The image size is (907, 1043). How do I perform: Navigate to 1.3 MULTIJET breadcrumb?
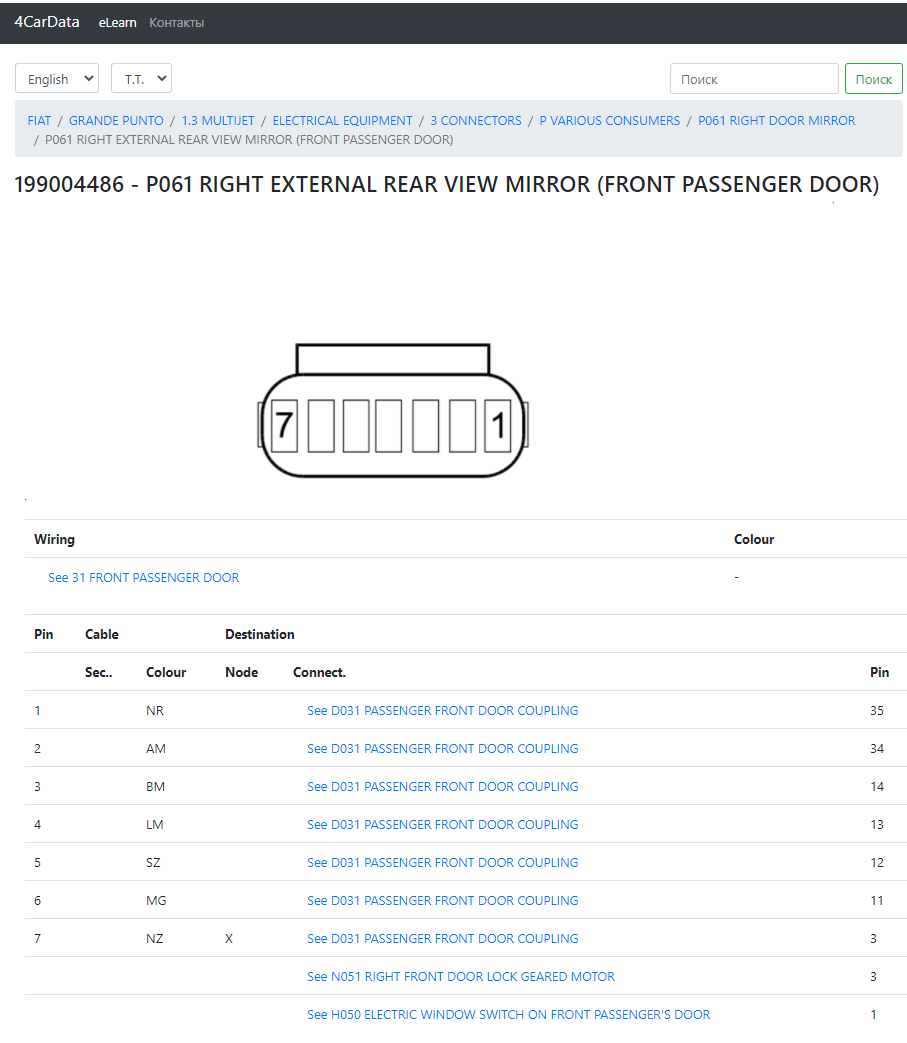click(x=218, y=120)
